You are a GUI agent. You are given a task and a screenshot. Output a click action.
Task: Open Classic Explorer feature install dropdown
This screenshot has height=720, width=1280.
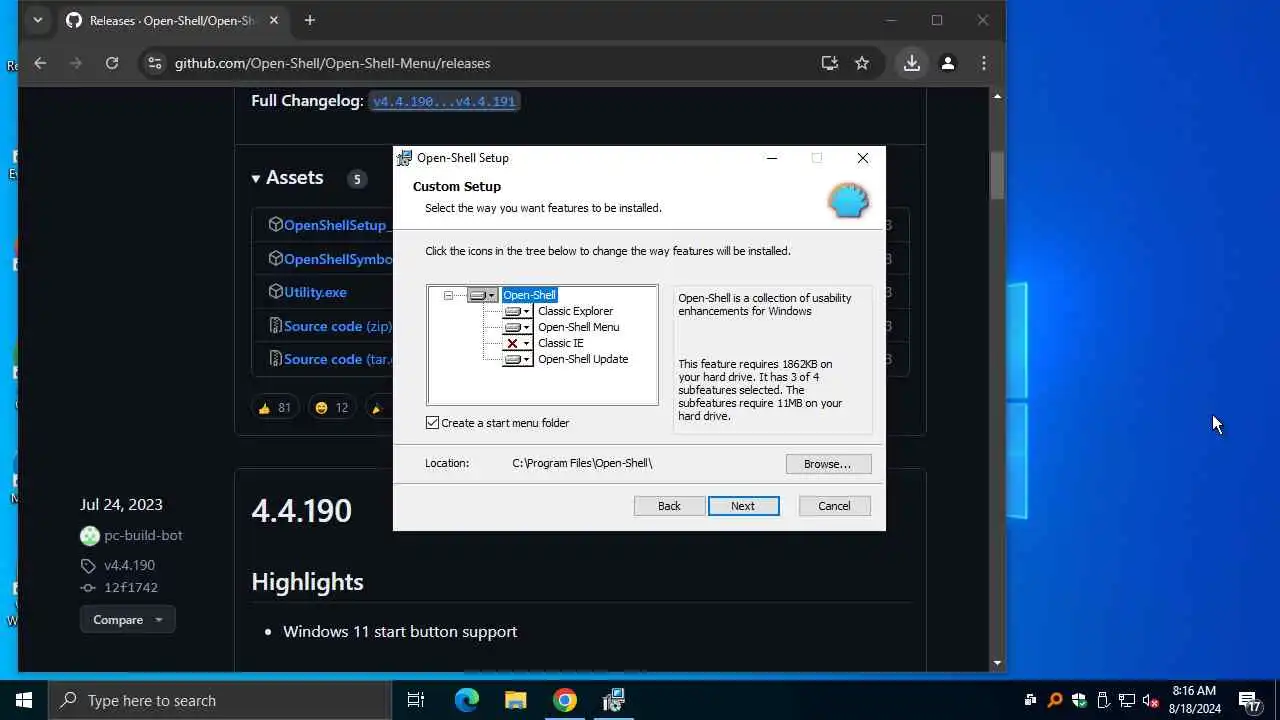tap(517, 311)
